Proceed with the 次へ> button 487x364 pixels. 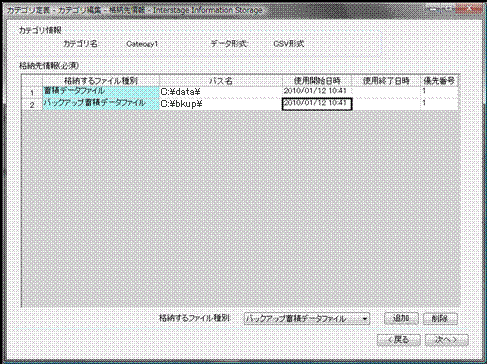(x=446, y=340)
